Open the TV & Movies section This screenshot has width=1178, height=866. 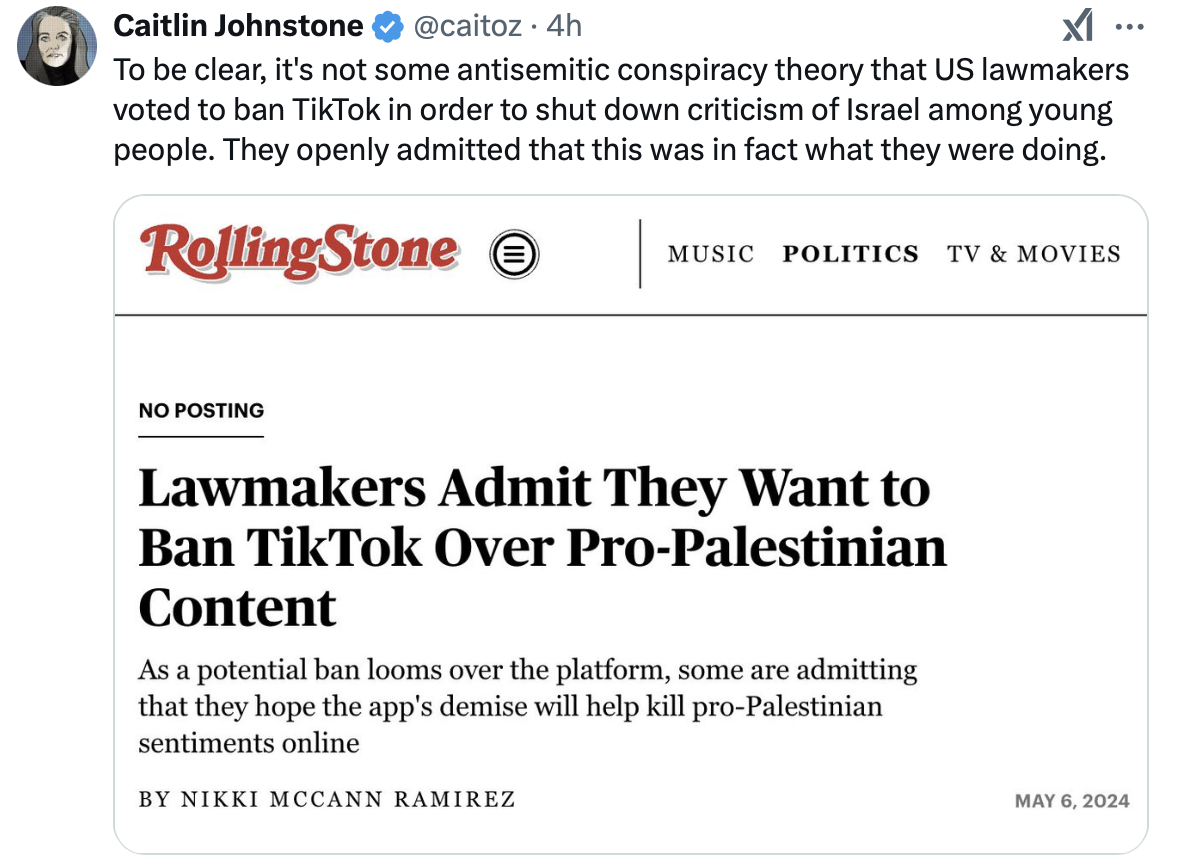point(1034,254)
